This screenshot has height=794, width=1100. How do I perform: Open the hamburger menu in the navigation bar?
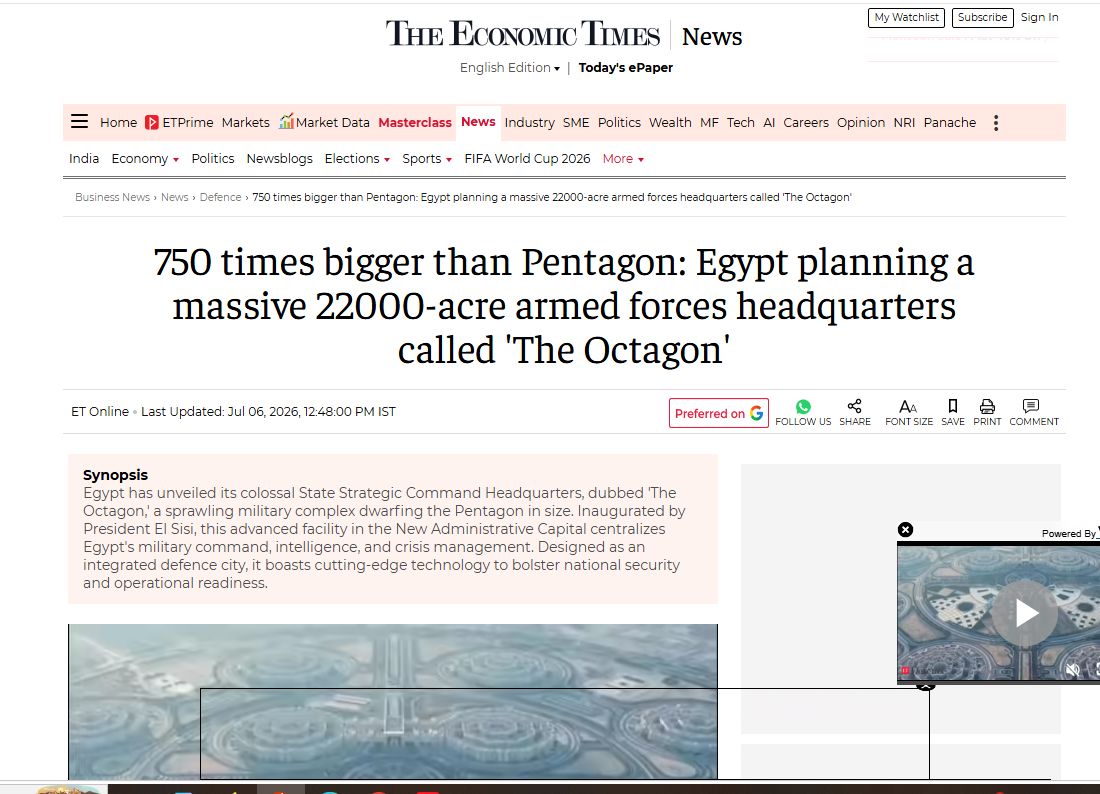tap(79, 122)
